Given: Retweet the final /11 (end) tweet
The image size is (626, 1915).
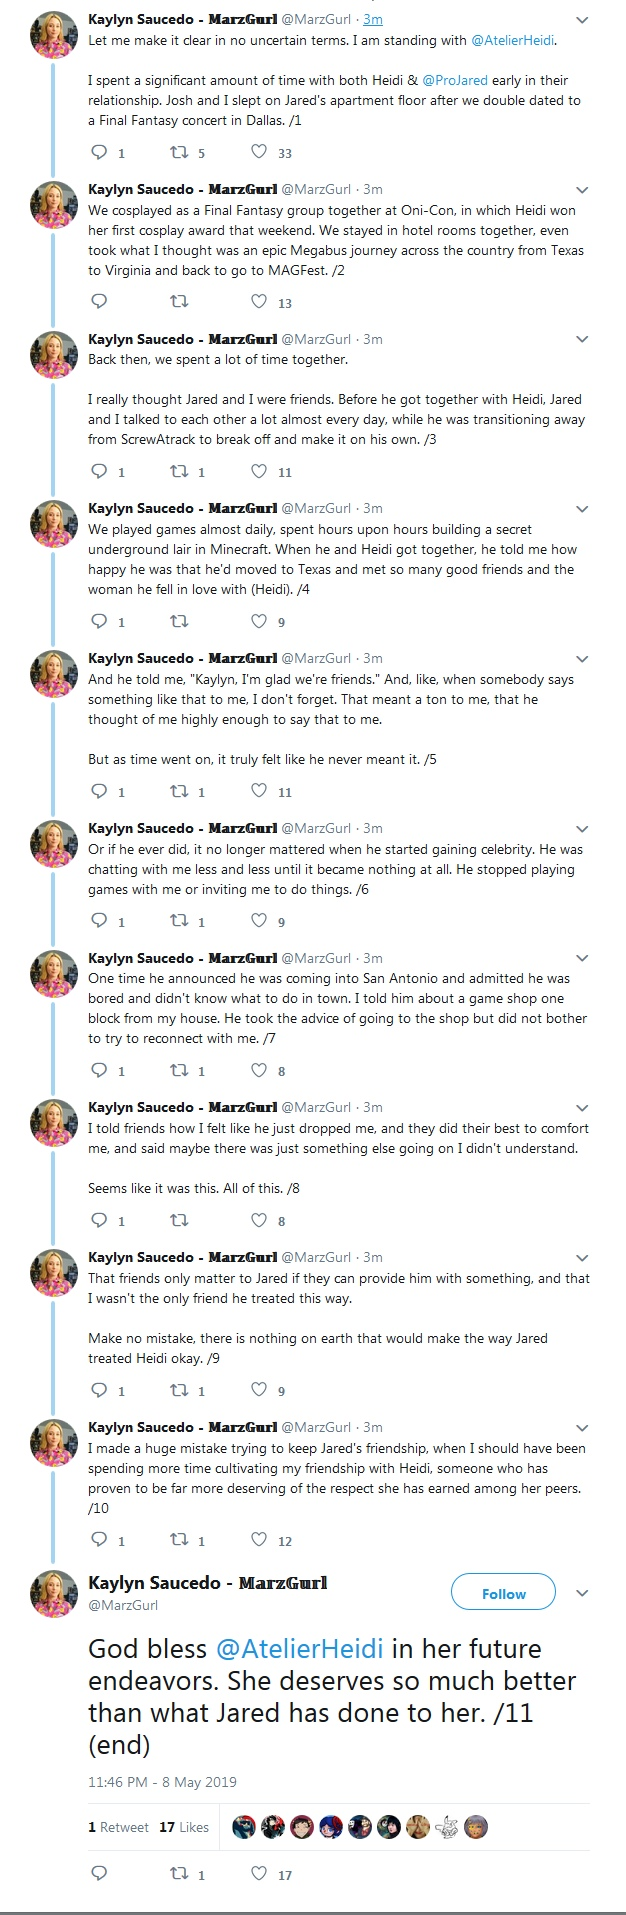Looking at the screenshot, I should coord(179,1873).
